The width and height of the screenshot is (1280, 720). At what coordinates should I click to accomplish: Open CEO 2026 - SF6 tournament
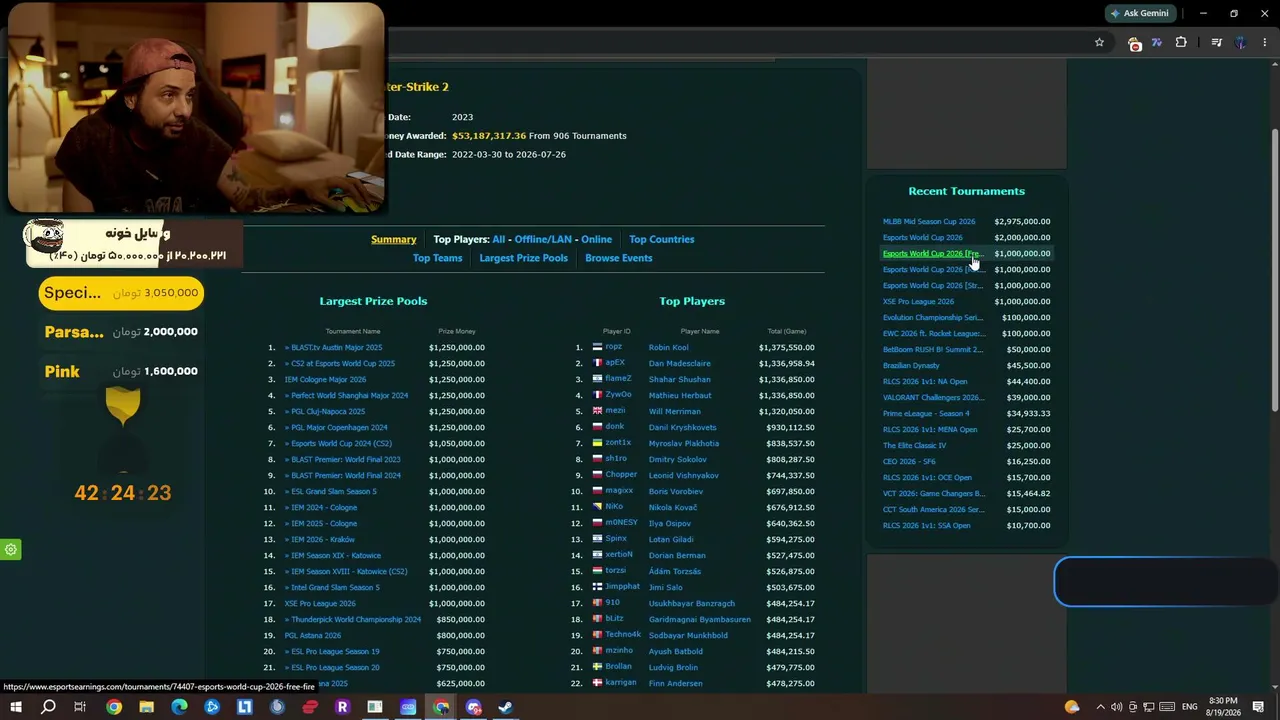(x=909, y=462)
